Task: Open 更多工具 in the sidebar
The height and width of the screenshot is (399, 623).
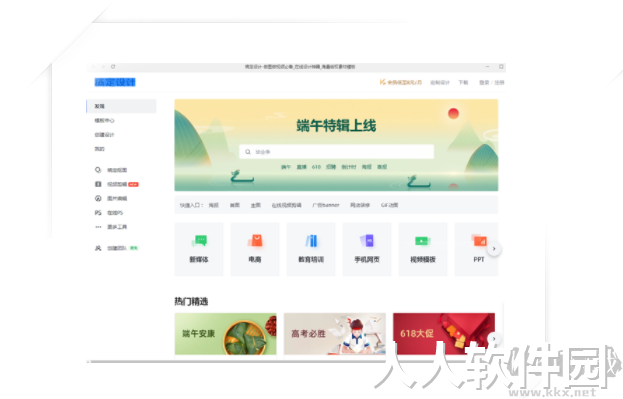Action: 117,227
